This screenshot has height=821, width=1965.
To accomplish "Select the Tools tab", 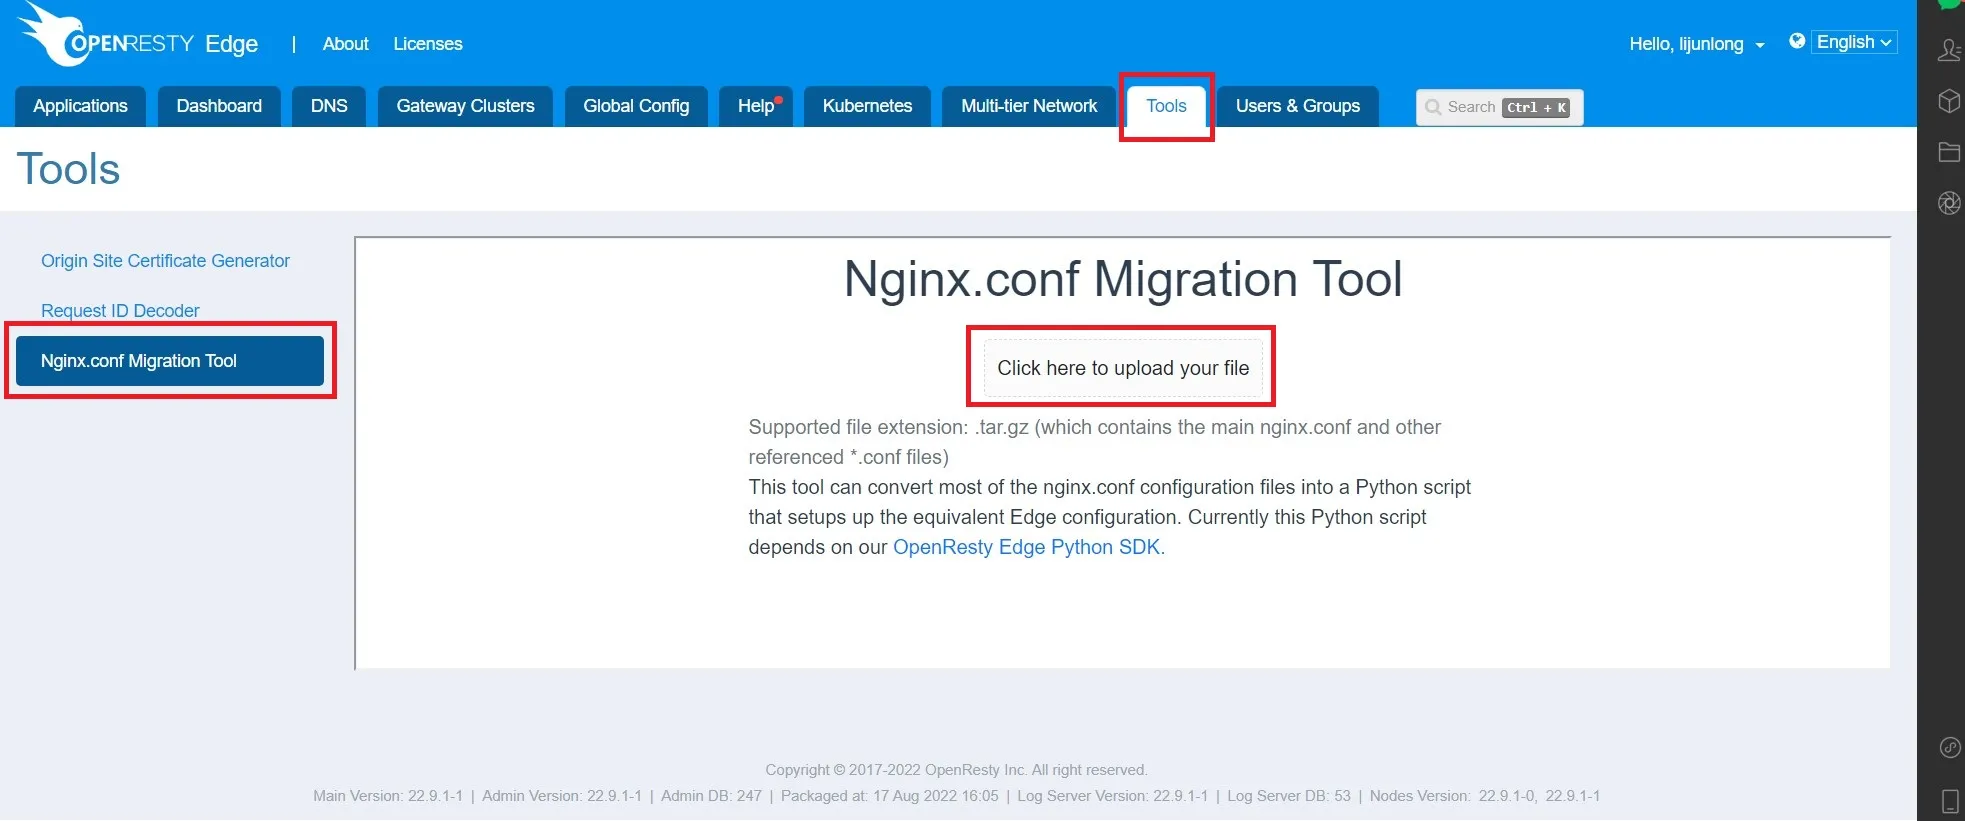I will (x=1166, y=106).
